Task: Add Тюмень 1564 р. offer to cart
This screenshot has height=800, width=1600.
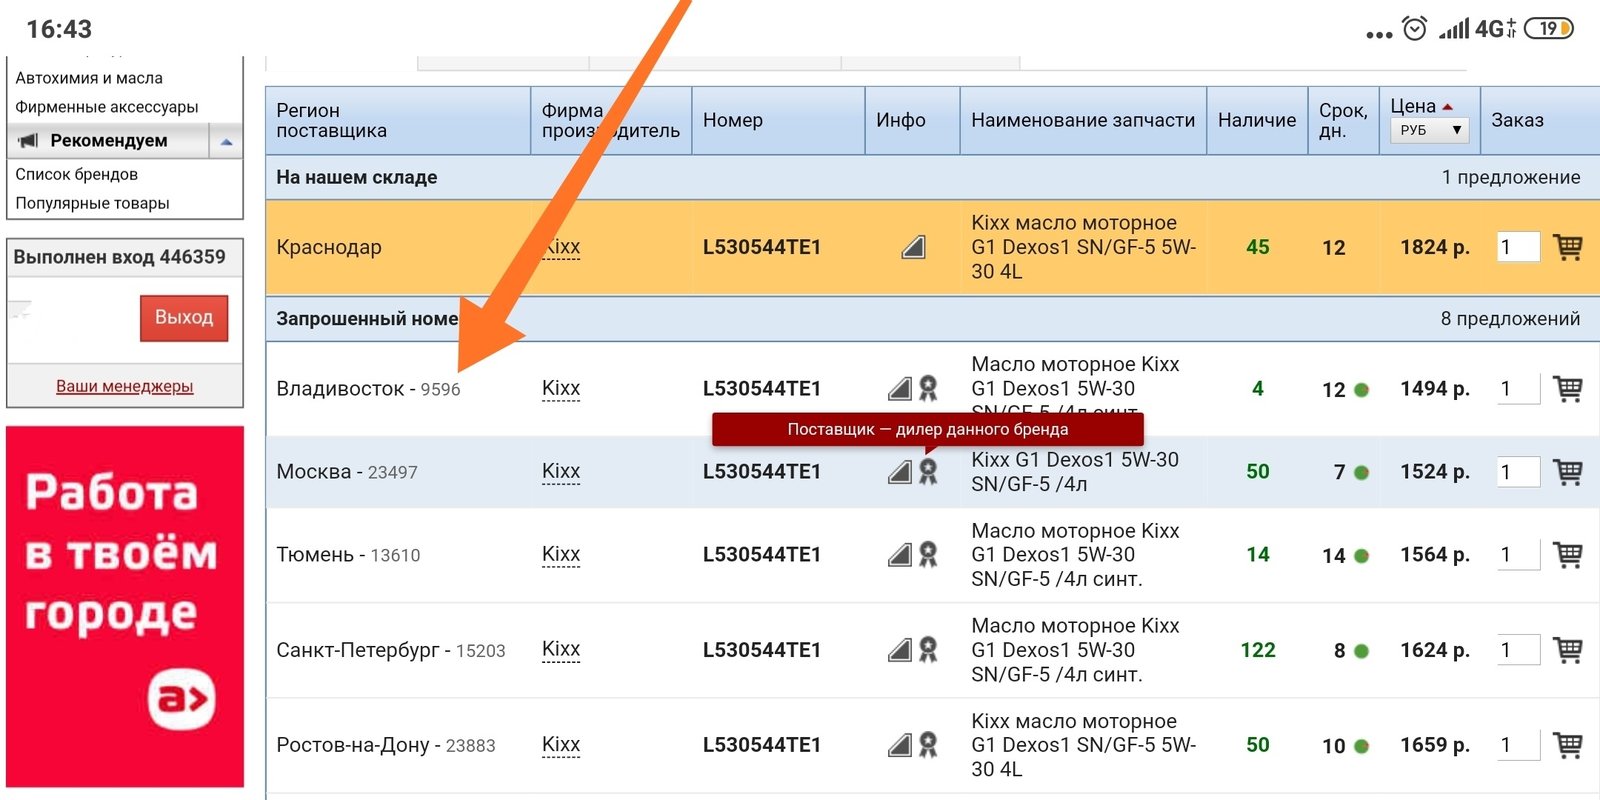Action: coord(1567,554)
